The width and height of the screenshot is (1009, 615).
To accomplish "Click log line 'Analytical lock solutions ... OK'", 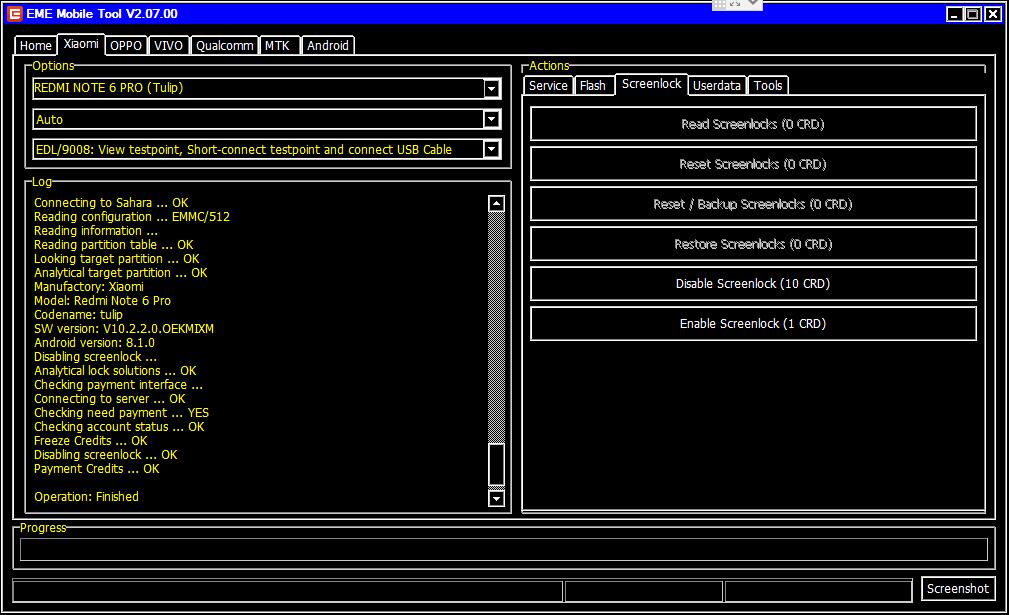I will click(115, 371).
